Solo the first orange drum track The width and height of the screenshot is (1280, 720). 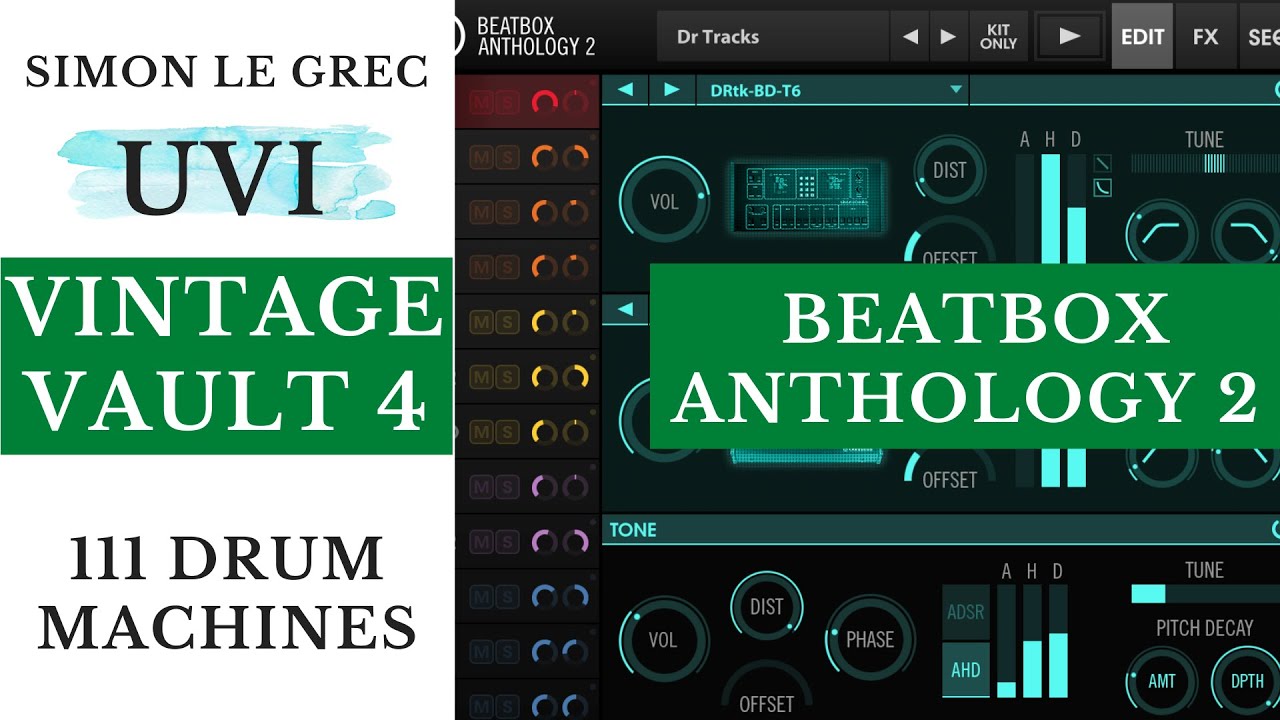[507, 156]
